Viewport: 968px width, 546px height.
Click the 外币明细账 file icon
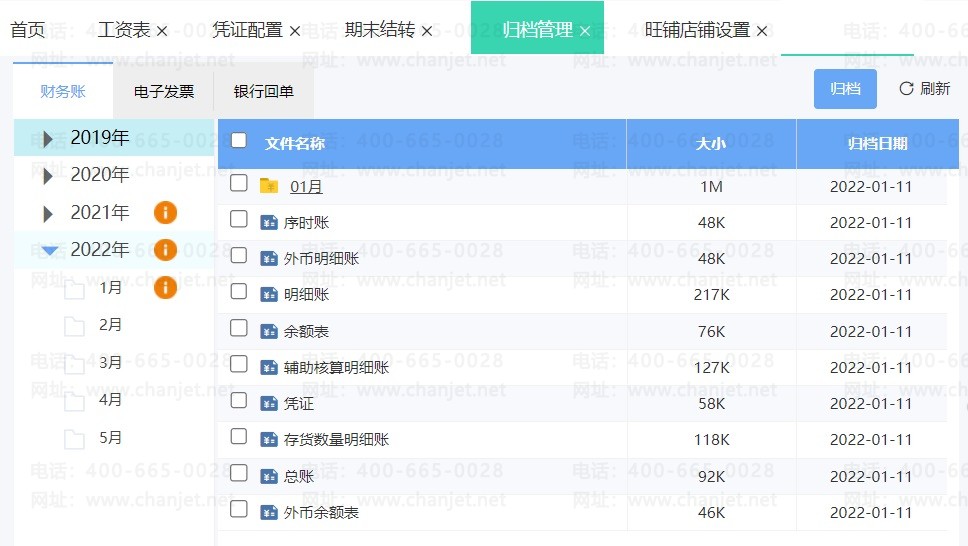[x=269, y=259]
